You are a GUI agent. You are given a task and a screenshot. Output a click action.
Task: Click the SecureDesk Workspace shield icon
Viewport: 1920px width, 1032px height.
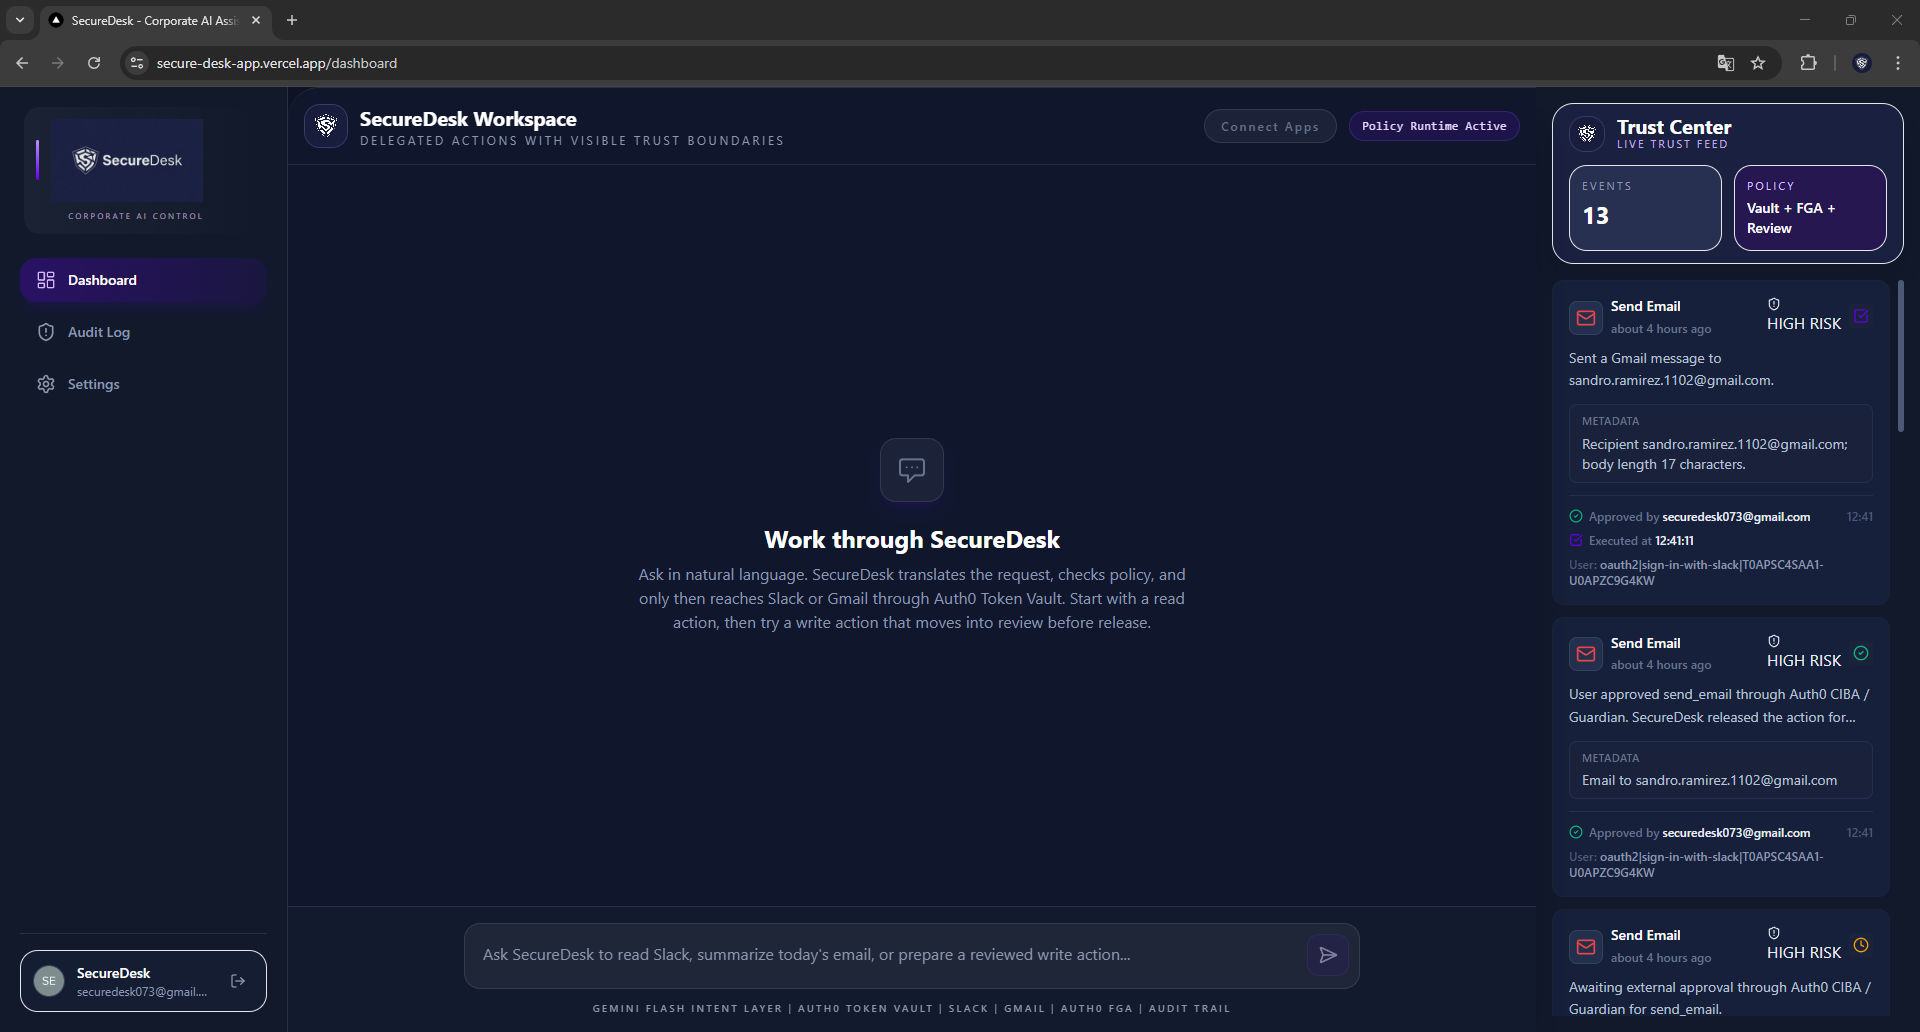[326, 126]
